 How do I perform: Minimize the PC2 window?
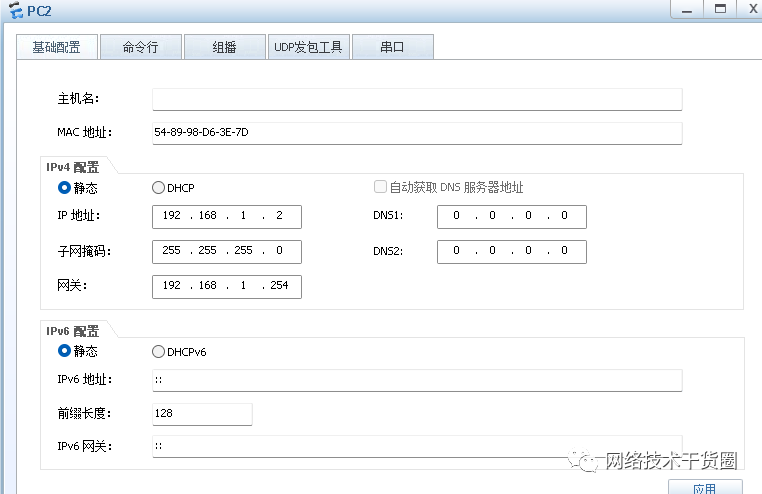click(x=687, y=9)
